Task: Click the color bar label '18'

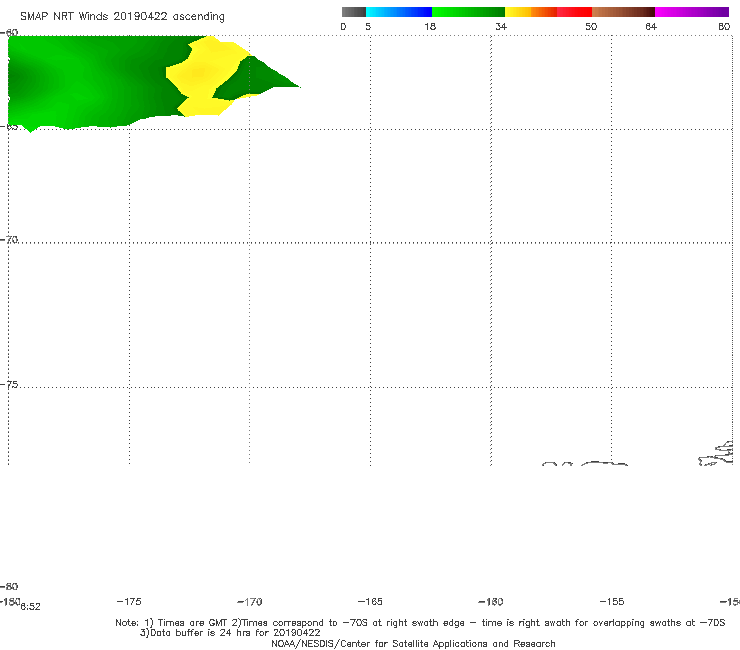Action: pos(430,26)
